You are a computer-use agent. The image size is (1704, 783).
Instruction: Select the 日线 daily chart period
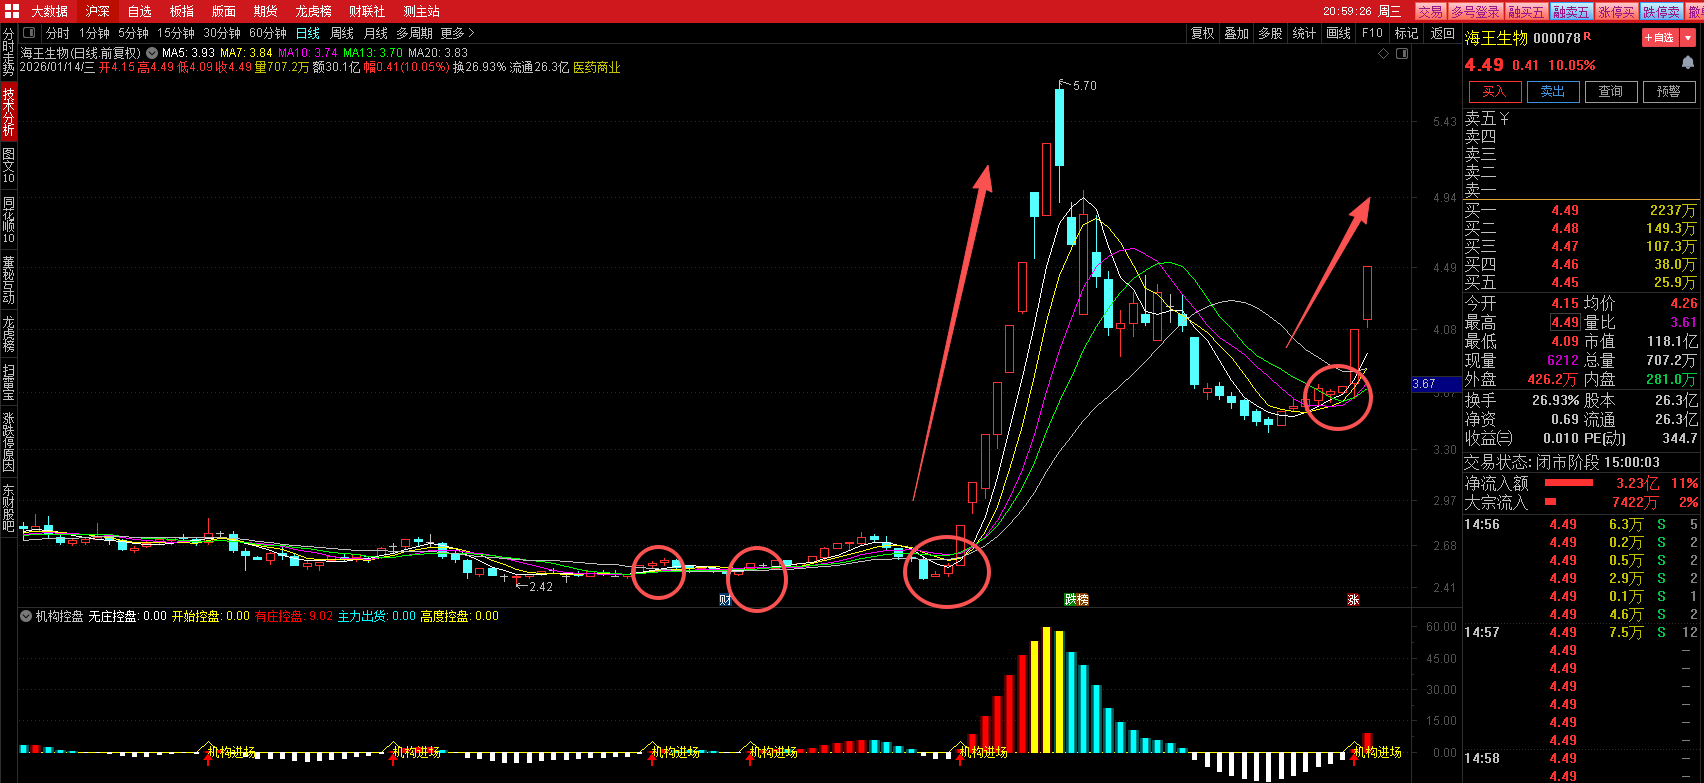pyautogui.click(x=308, y=33)
